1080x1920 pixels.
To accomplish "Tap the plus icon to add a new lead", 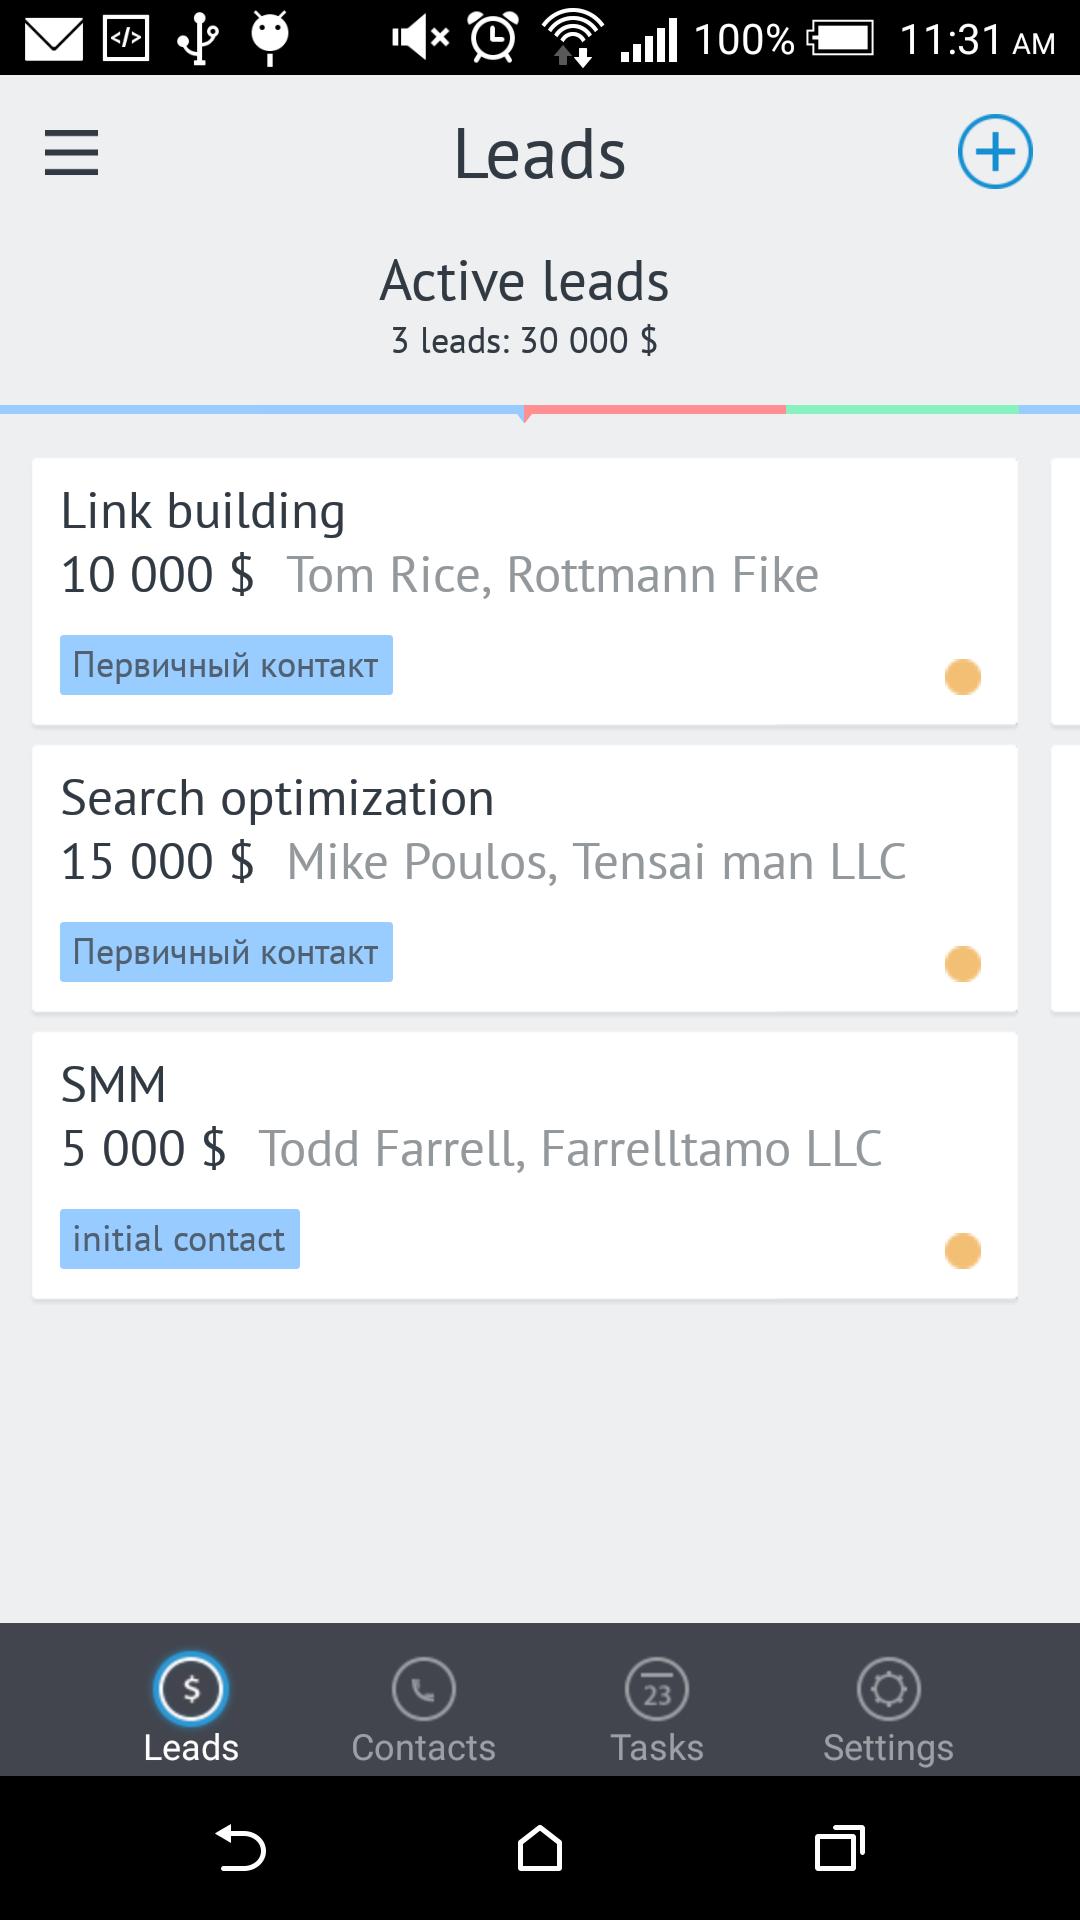I will click(x=995, y=151).
